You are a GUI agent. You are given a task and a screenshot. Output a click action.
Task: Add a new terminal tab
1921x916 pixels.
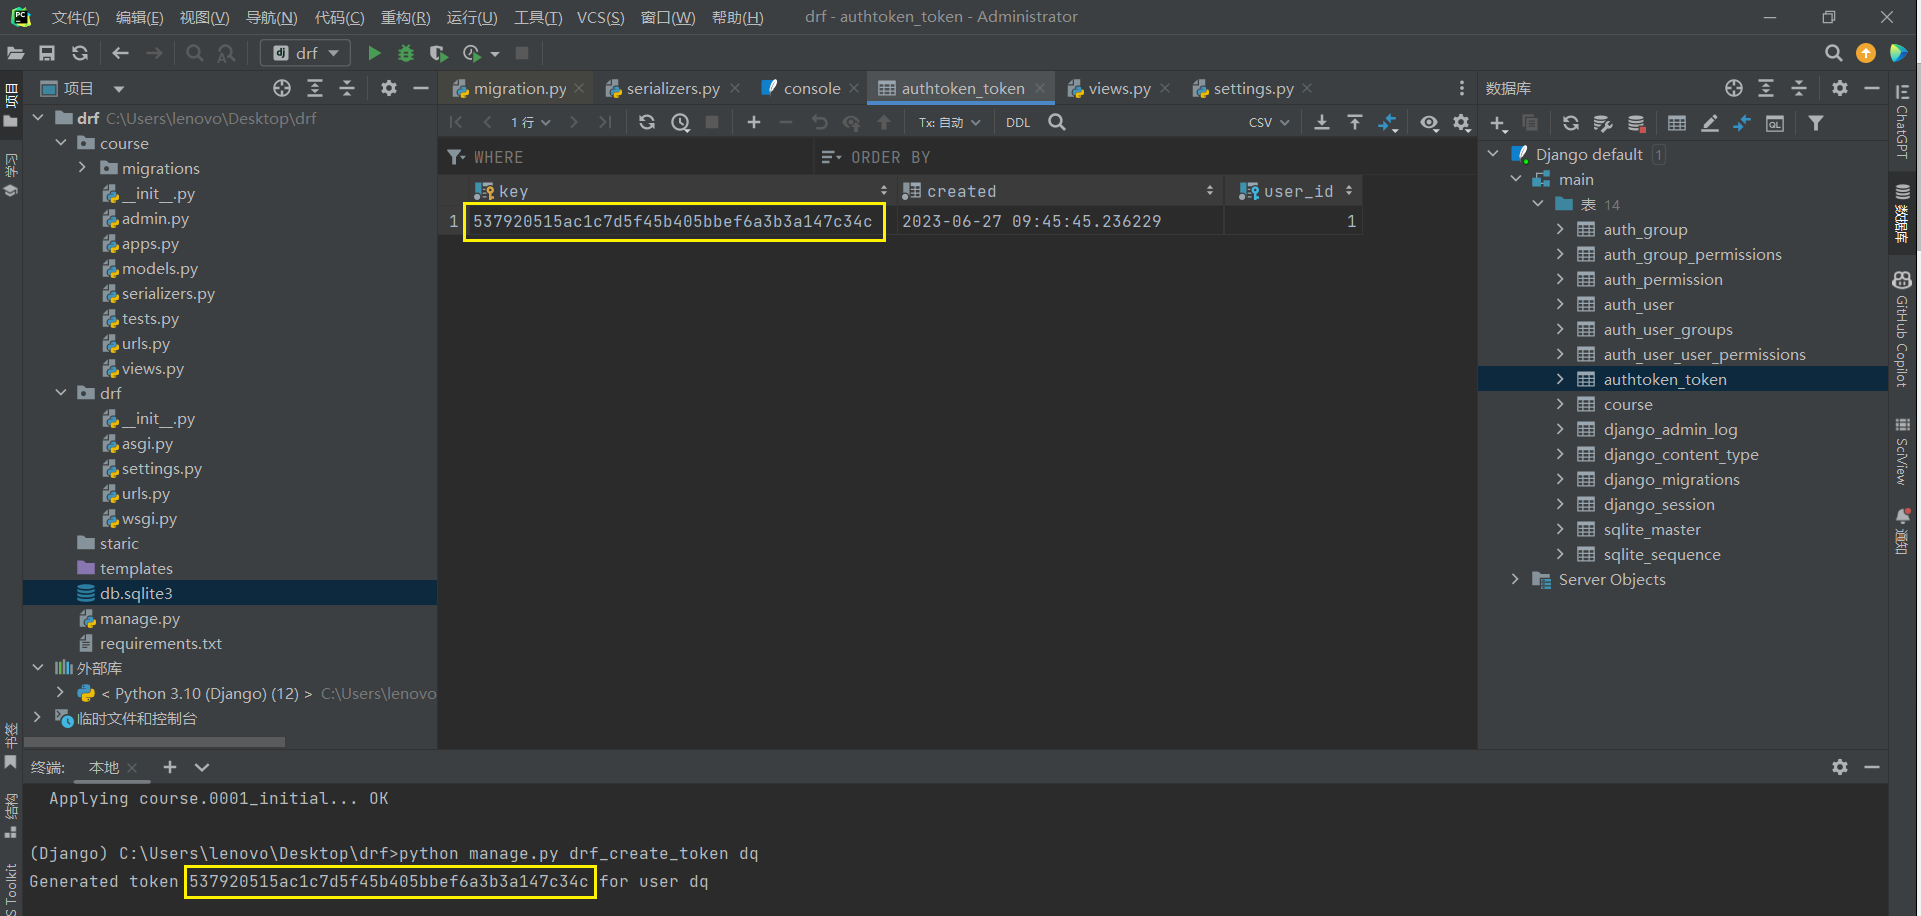[x=170, y=767]
